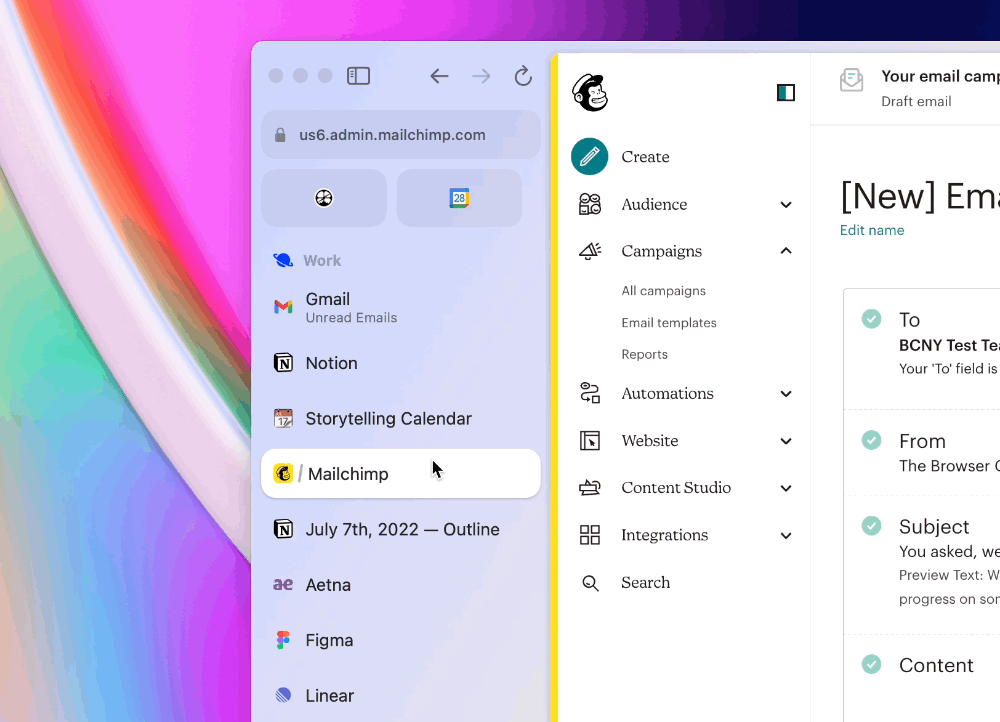Image resolution: width=1000 pixels, height=722 pixels.
Task: Click the Content heading
Action: 936,665
